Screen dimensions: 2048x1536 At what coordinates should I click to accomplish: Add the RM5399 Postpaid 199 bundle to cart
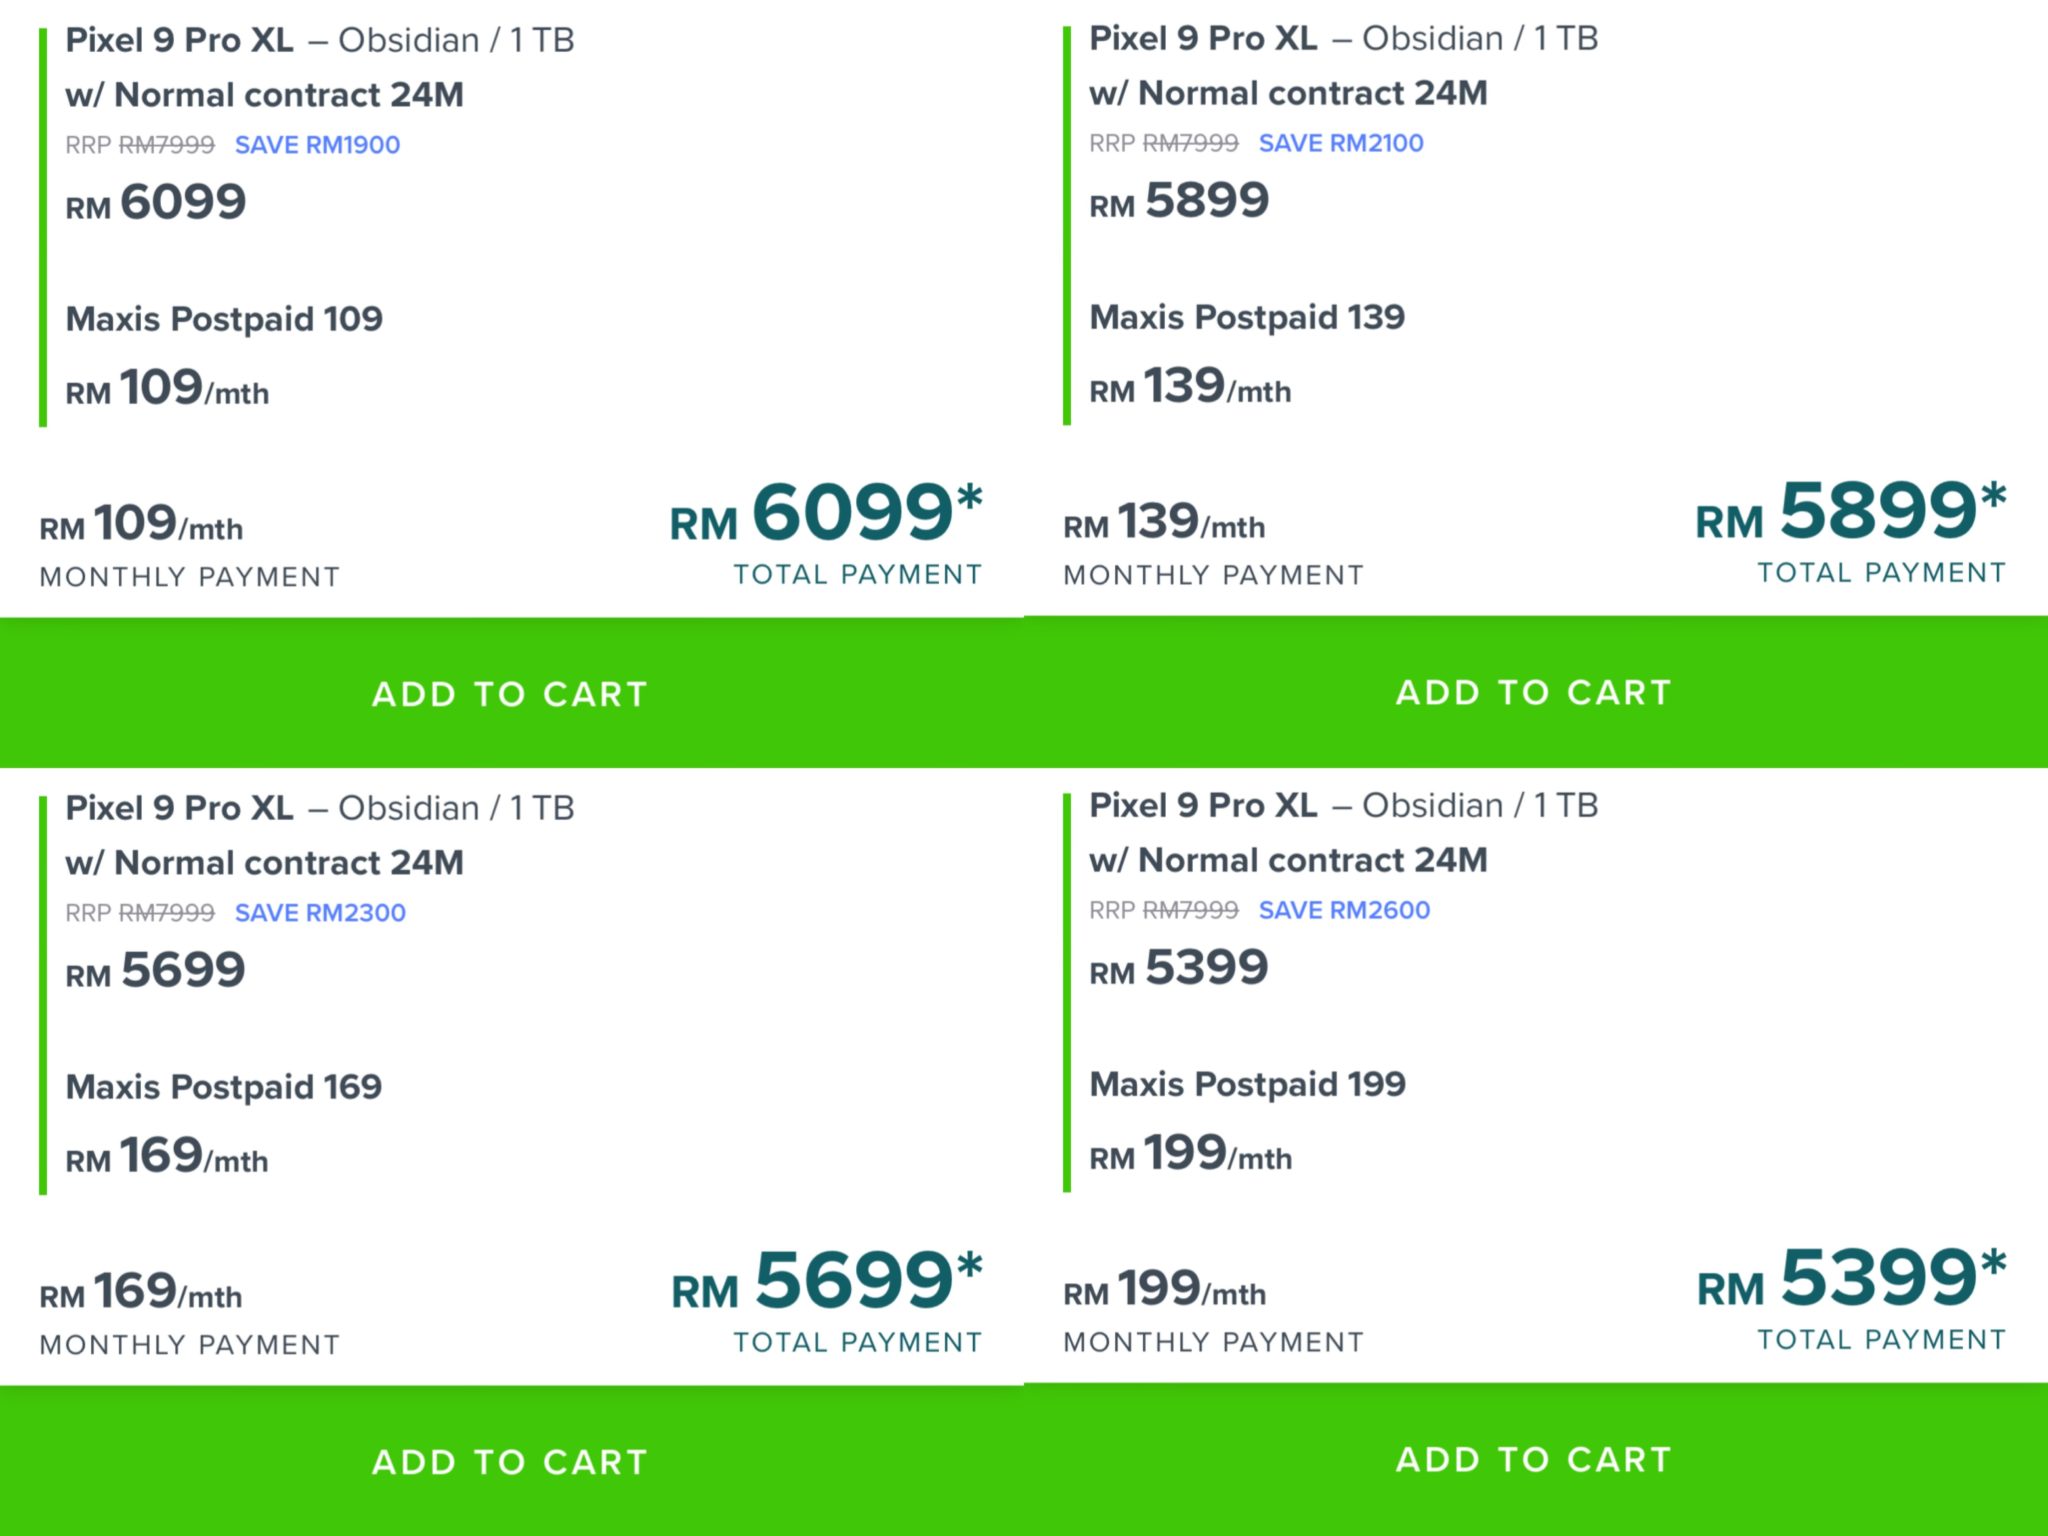pos(1534,1459)
